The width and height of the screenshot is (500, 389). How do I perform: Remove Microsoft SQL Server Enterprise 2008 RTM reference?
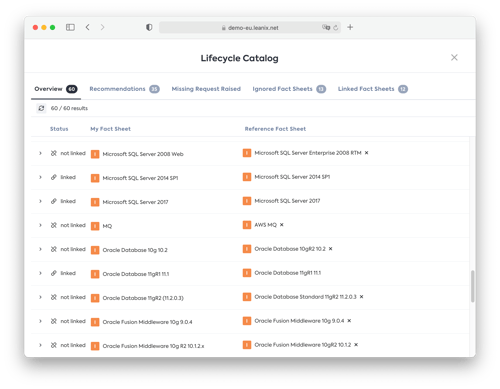coord(366,153)
